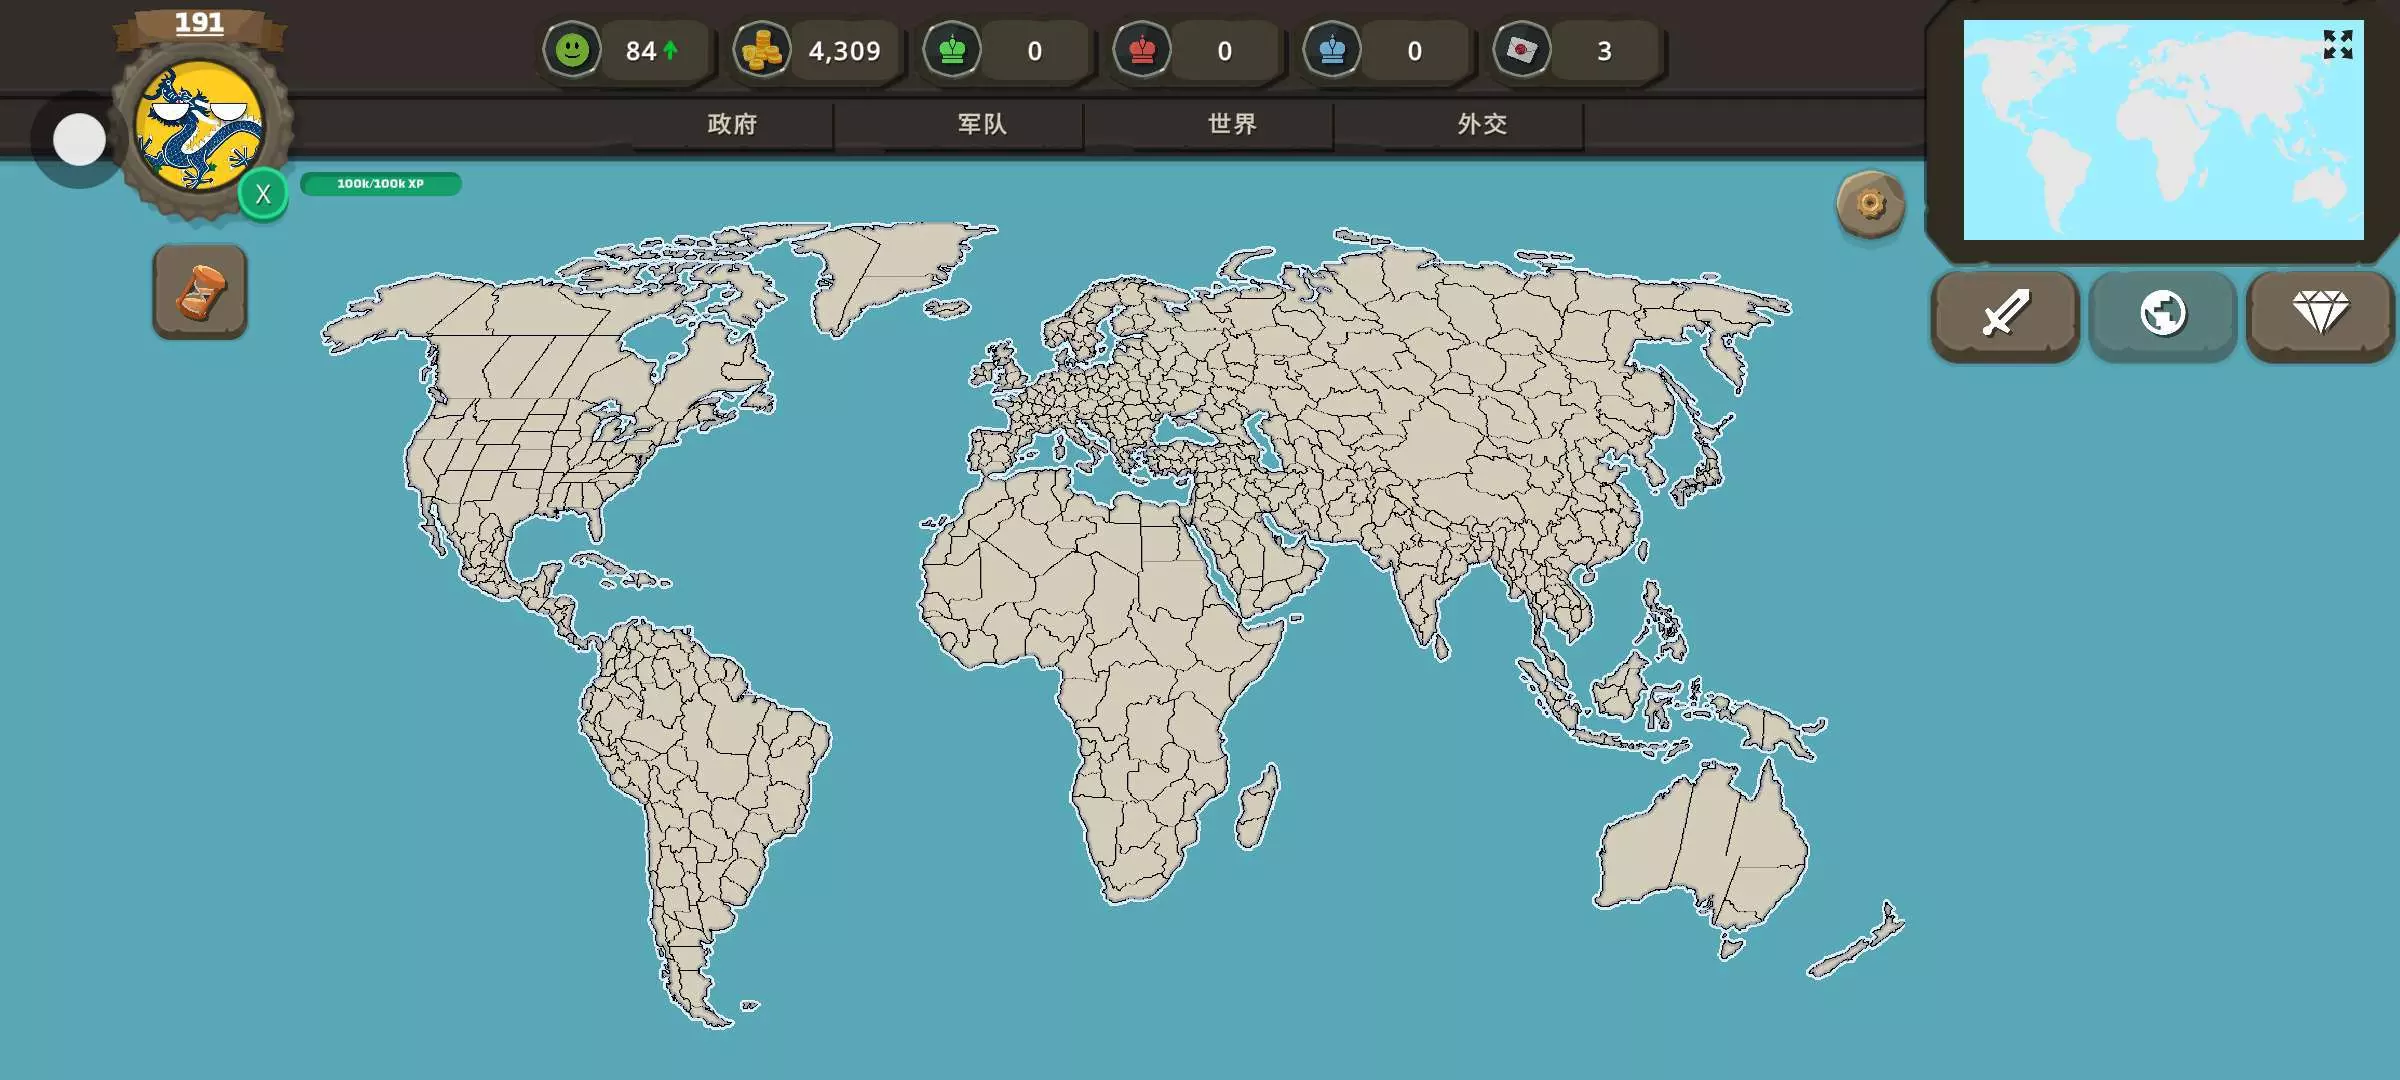
Task: Open the 外交 diplomacy tab
Action: coord(1482,124)
